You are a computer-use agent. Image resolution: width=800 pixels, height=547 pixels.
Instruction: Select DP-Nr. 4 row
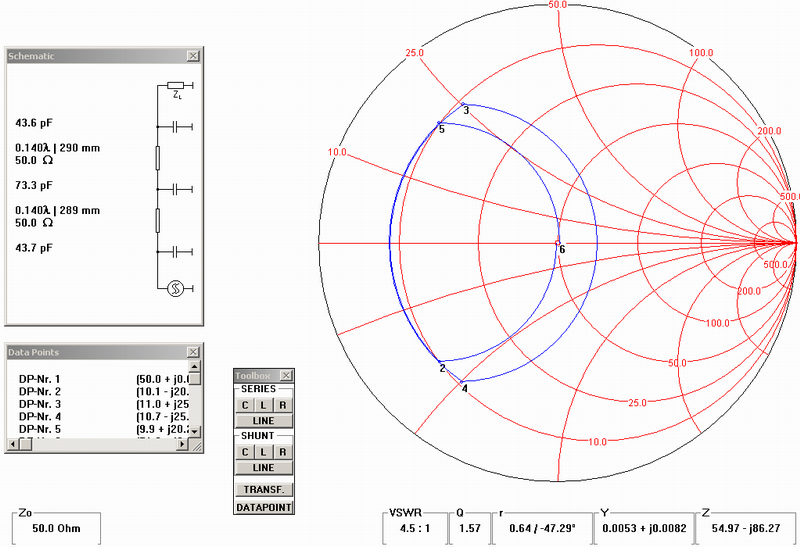pos(104,417)
